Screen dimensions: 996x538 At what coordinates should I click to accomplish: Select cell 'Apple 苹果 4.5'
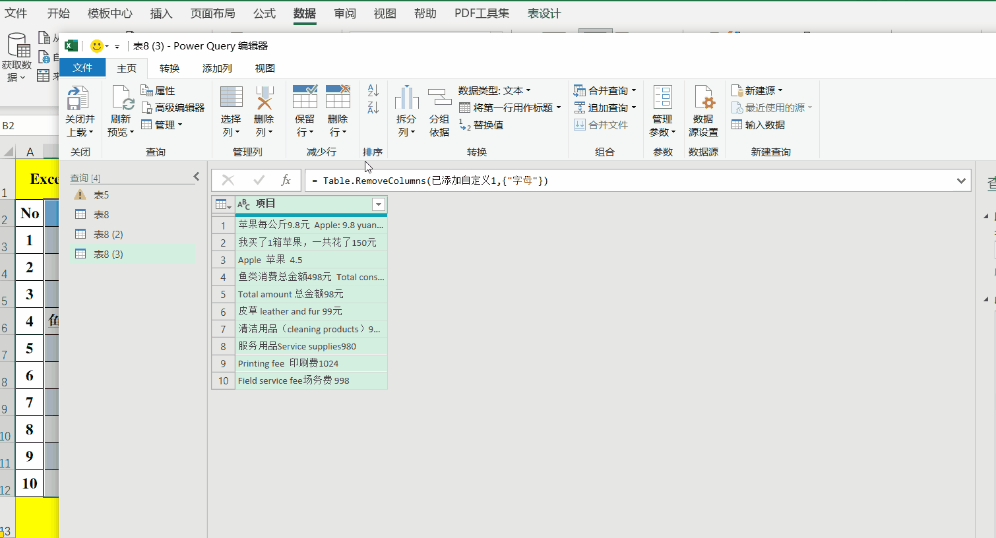click(311, 259)
